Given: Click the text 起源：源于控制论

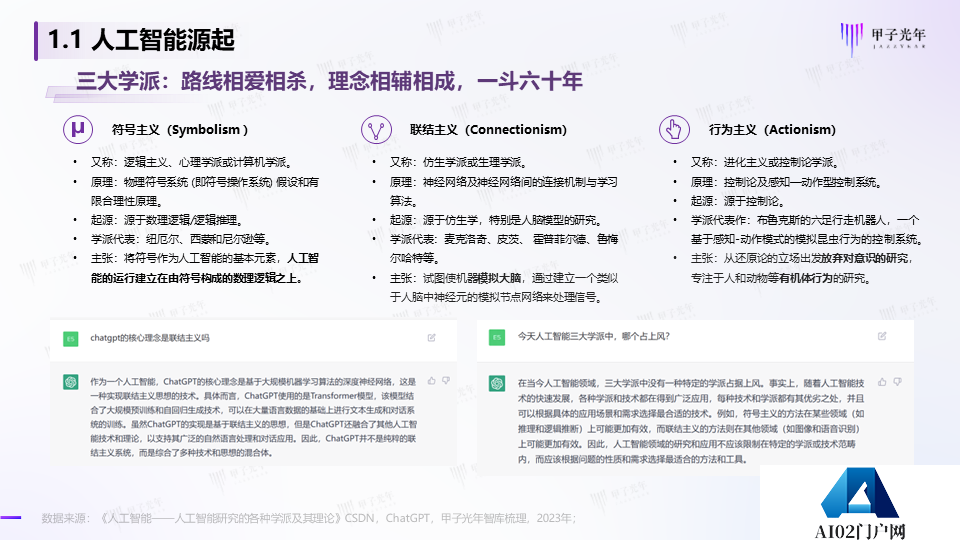Looking at the screenshot, I should click(738, 201).
